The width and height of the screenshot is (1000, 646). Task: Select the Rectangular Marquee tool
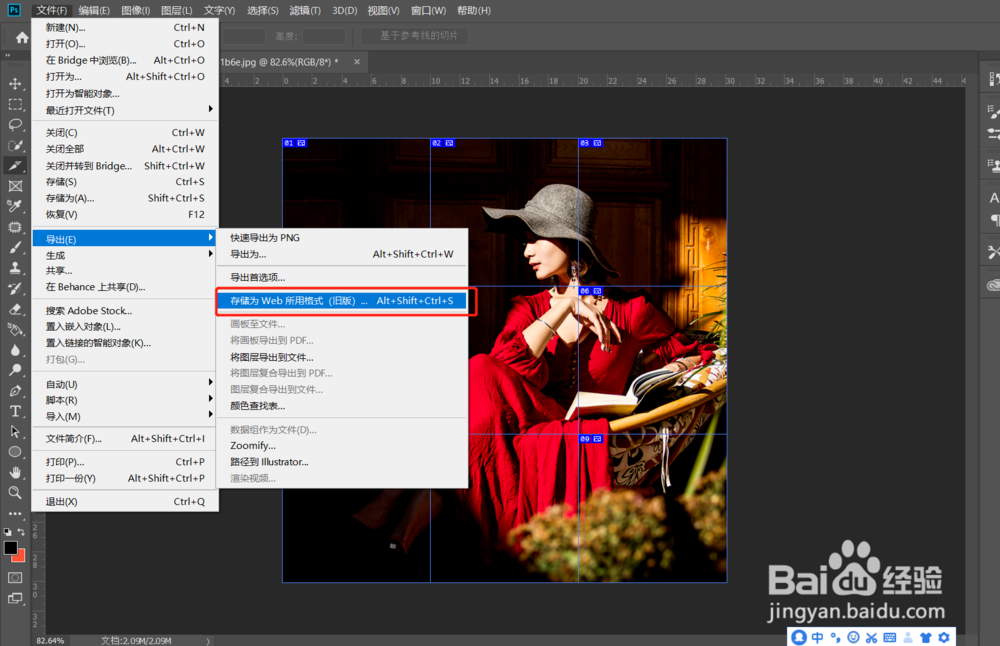click(15, 104)
